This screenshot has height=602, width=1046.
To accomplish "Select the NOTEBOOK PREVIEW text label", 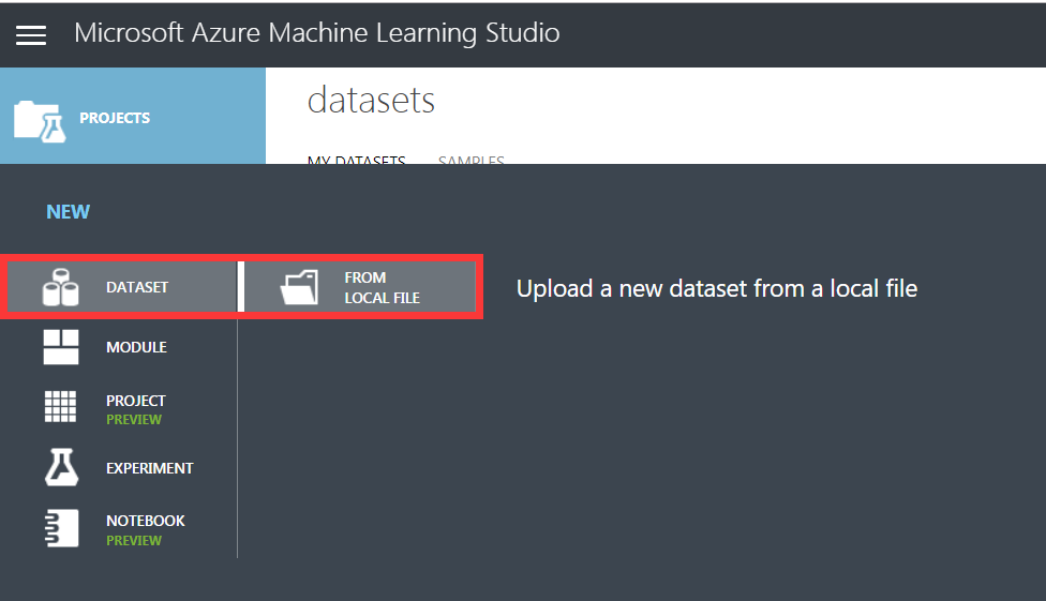I will coord(145,529).
